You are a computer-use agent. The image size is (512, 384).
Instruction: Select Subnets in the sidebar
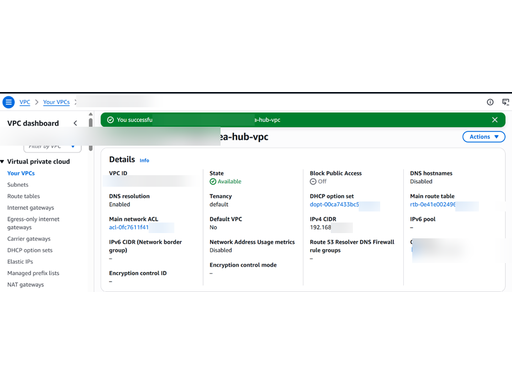click(x=18, y=185)
